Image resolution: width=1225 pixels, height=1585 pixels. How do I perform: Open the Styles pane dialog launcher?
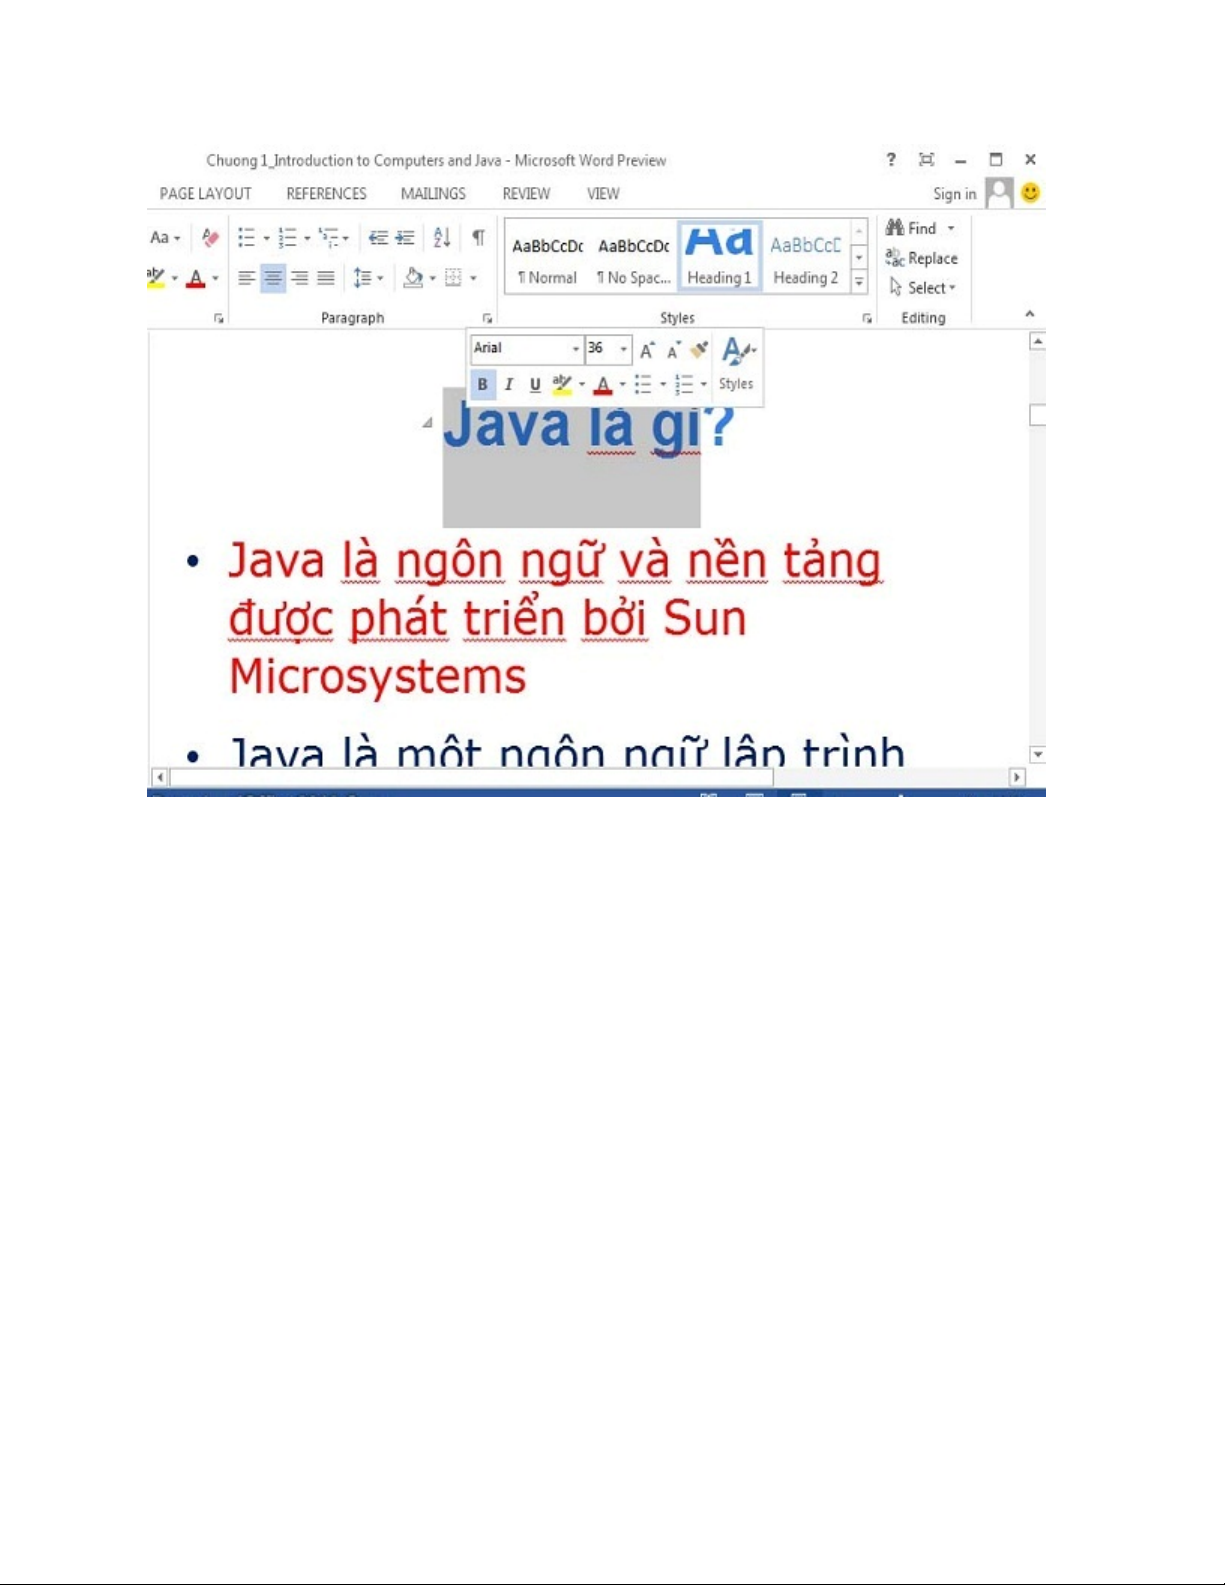click(x=867, y=318)
